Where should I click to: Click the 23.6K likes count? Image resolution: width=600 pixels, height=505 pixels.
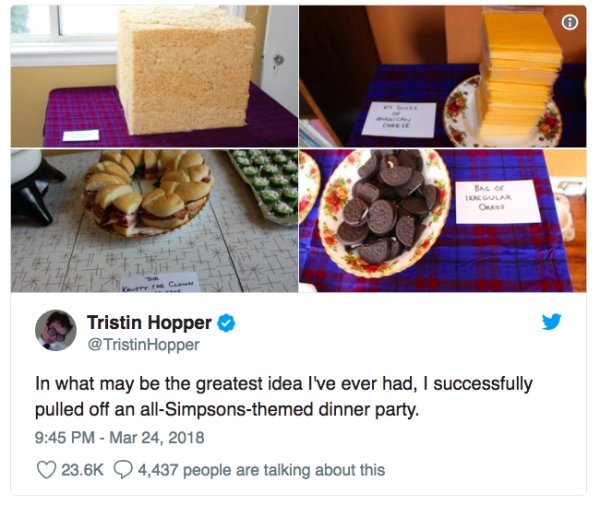click(x=83, y=470)
